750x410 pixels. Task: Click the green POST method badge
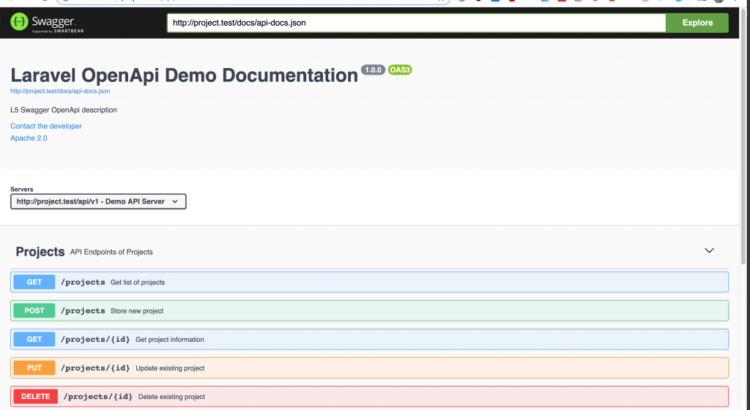click(34, 311)
